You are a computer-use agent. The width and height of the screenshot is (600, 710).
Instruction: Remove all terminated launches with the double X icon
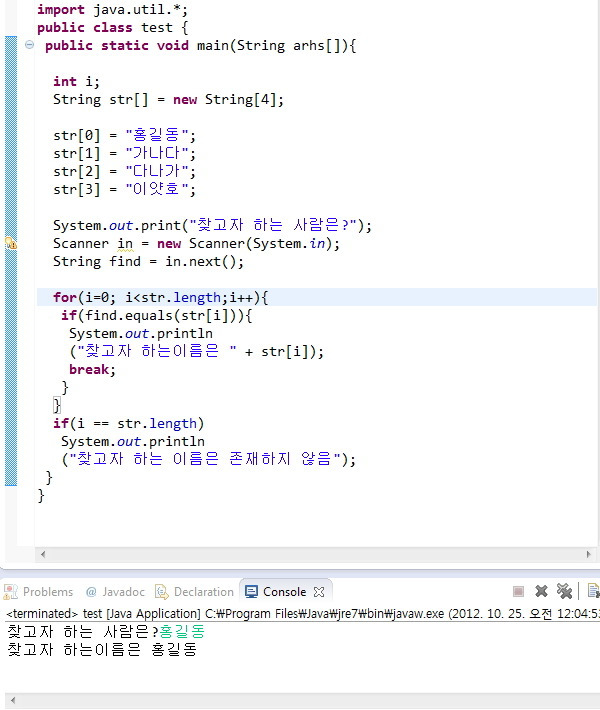tap(564, 591)
